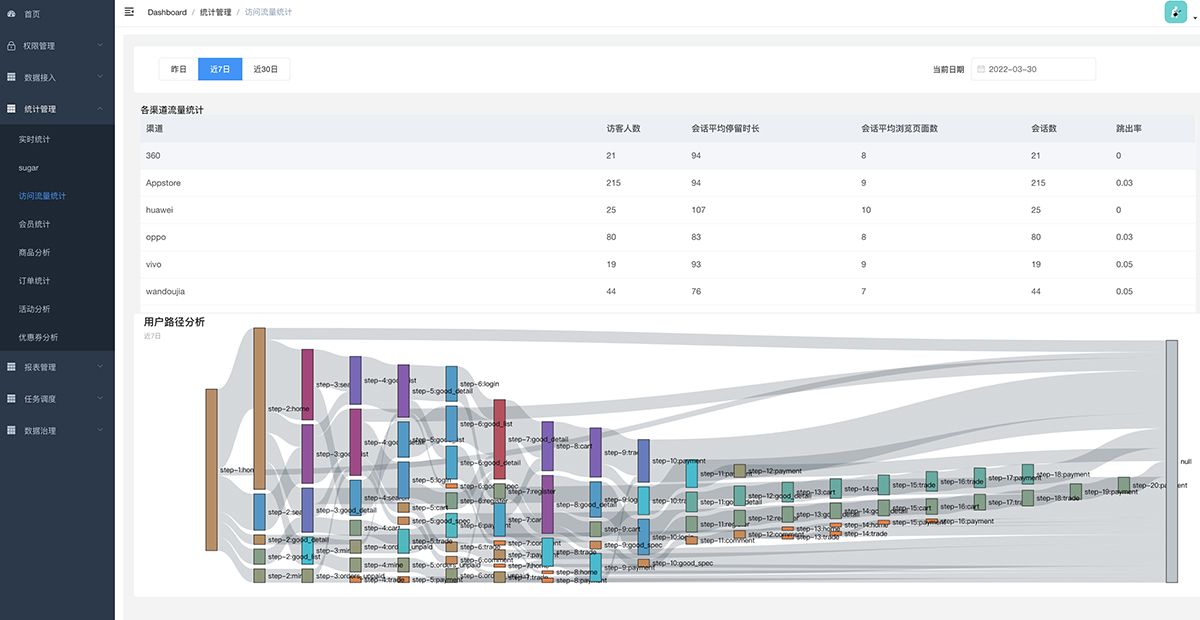Click the step-18:payment Sankey node
The height and width of the screenshot is (620, 1200).
pos(1027,474)
